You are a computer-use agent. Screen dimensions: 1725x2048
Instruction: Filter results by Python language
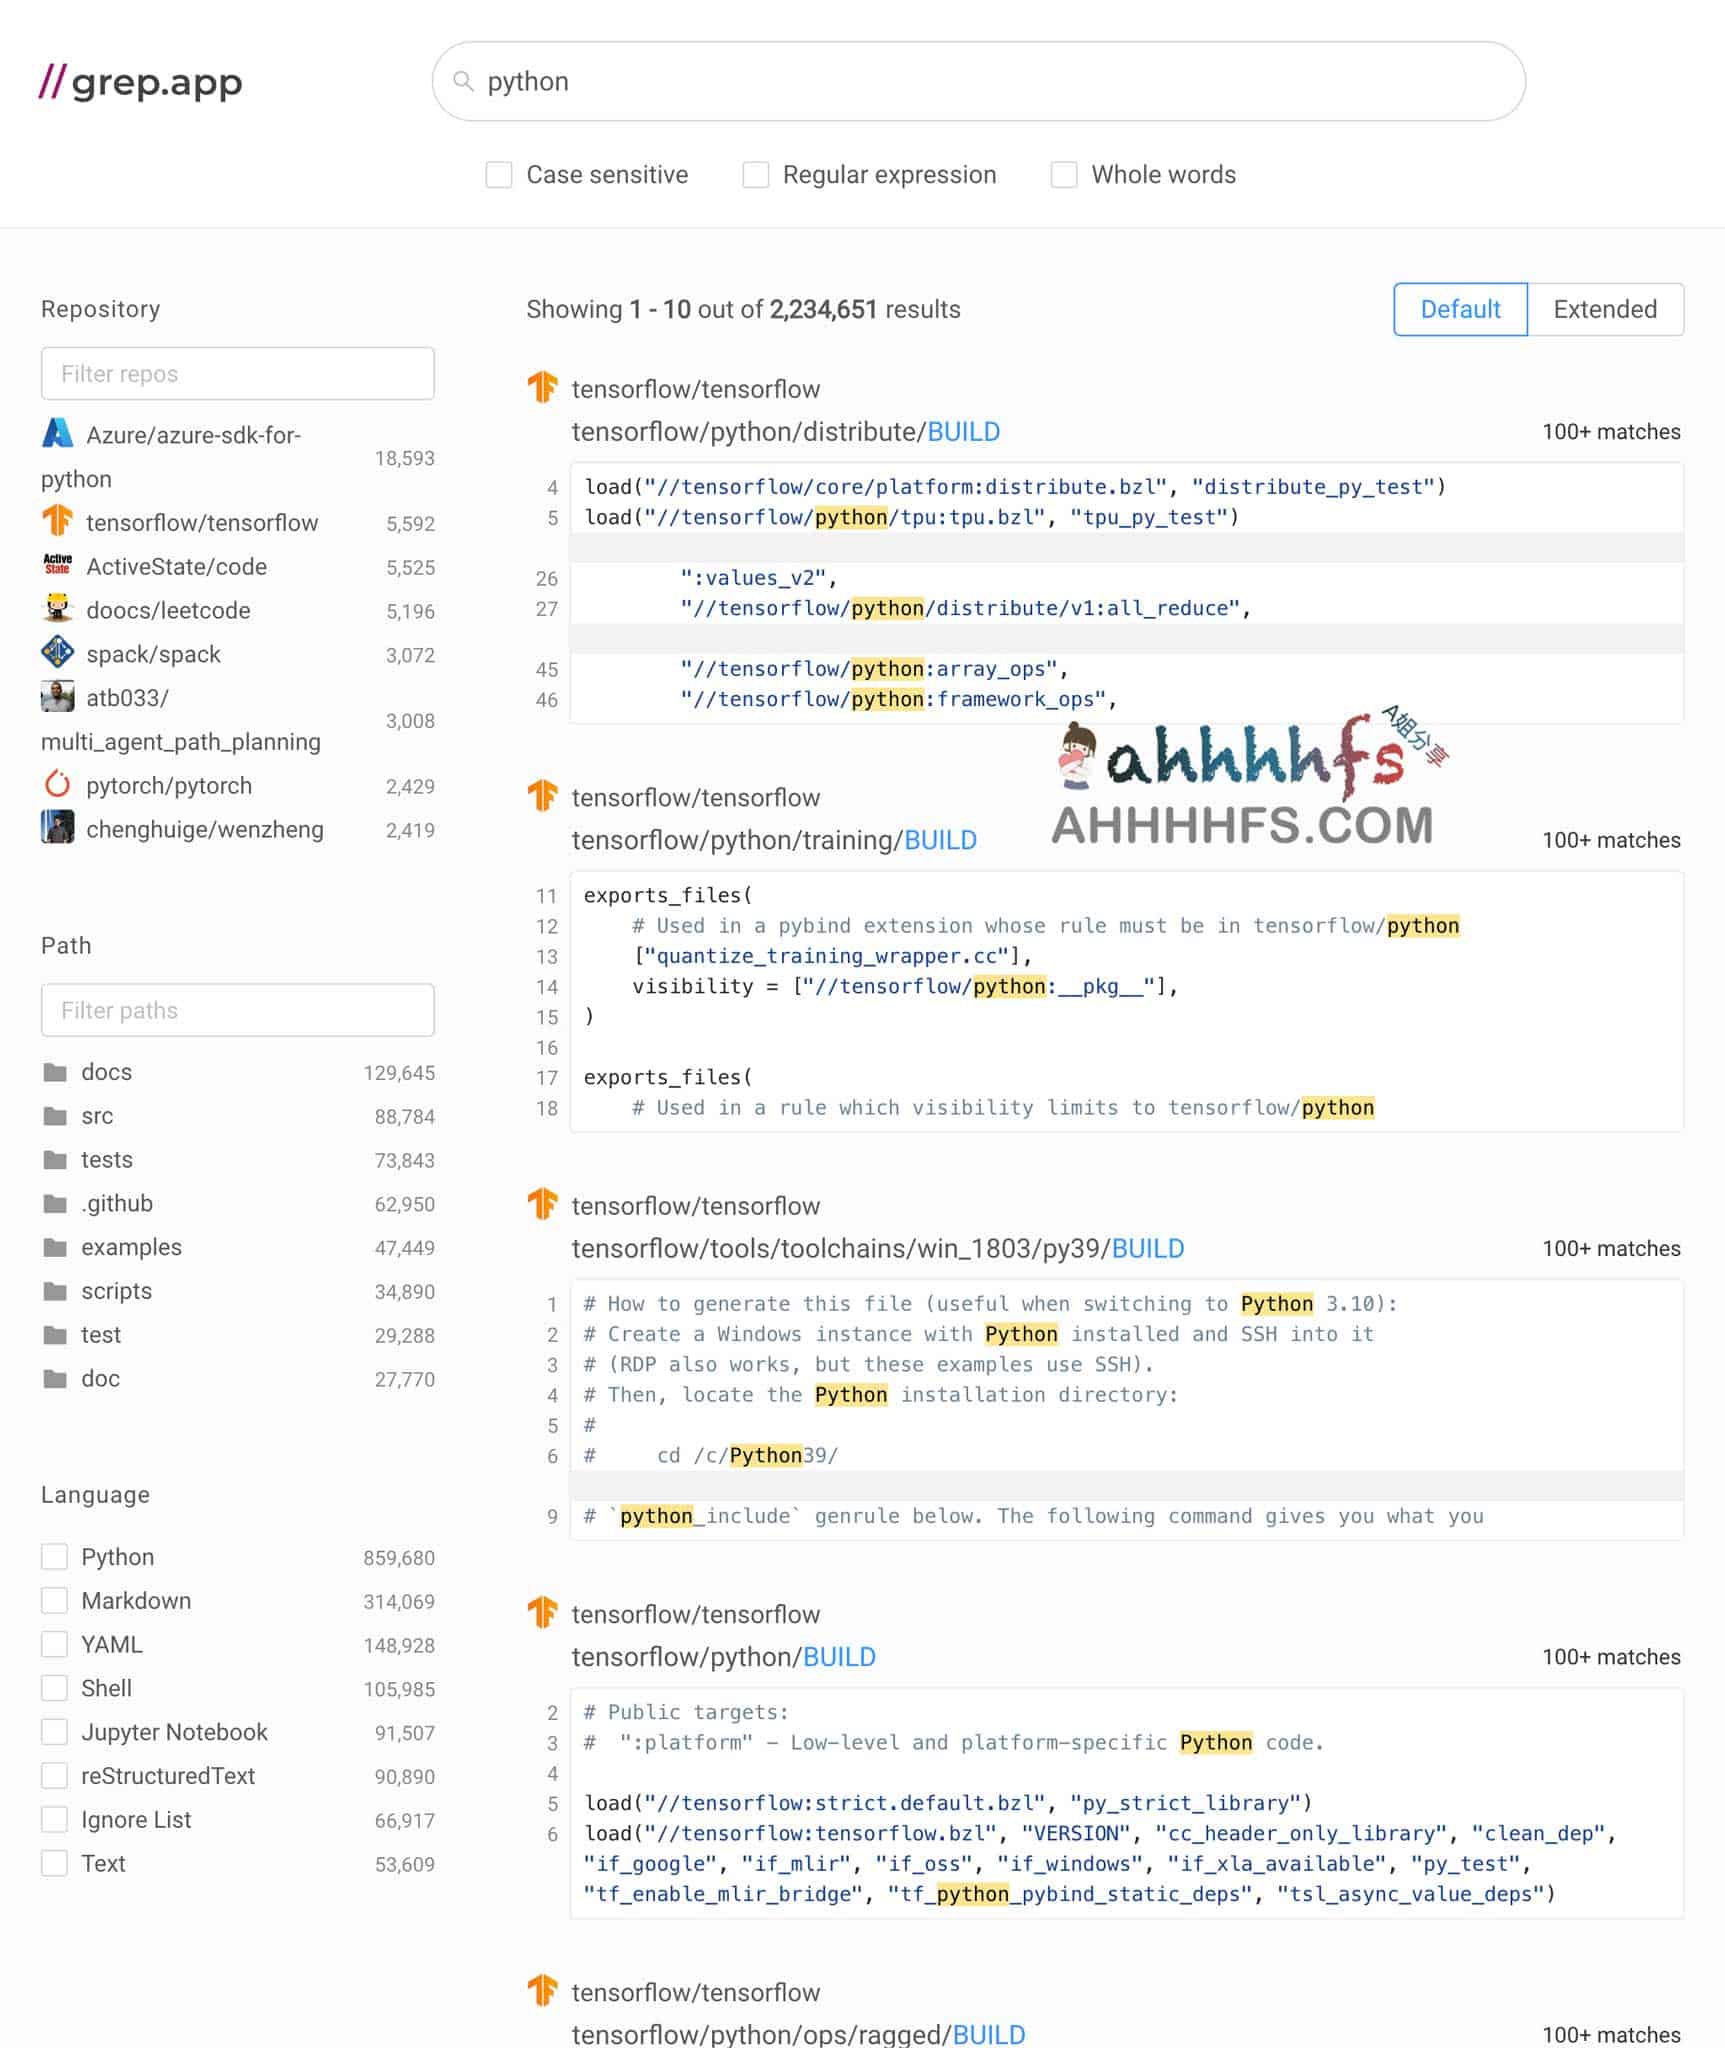(55, 1556)
